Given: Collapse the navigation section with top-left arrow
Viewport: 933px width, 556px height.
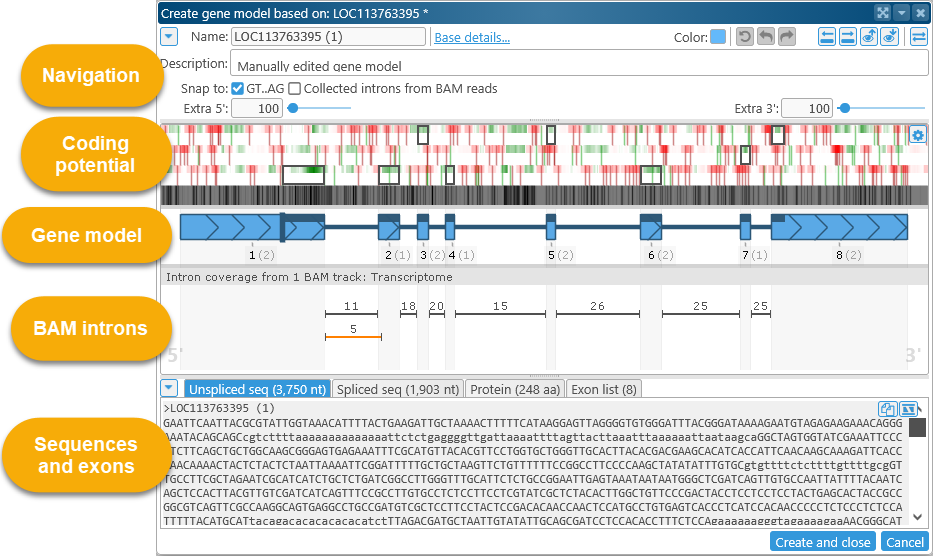Looking at the screenshot, I should coord(169,37).
